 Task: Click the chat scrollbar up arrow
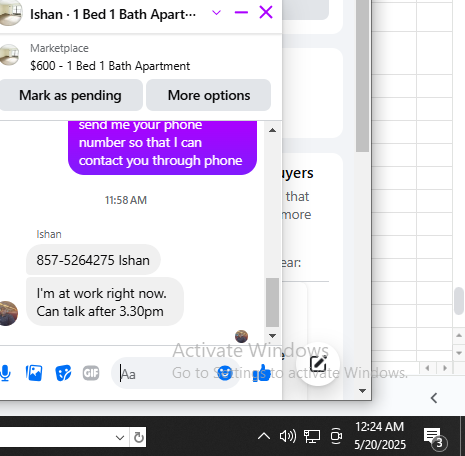(272, 130)
